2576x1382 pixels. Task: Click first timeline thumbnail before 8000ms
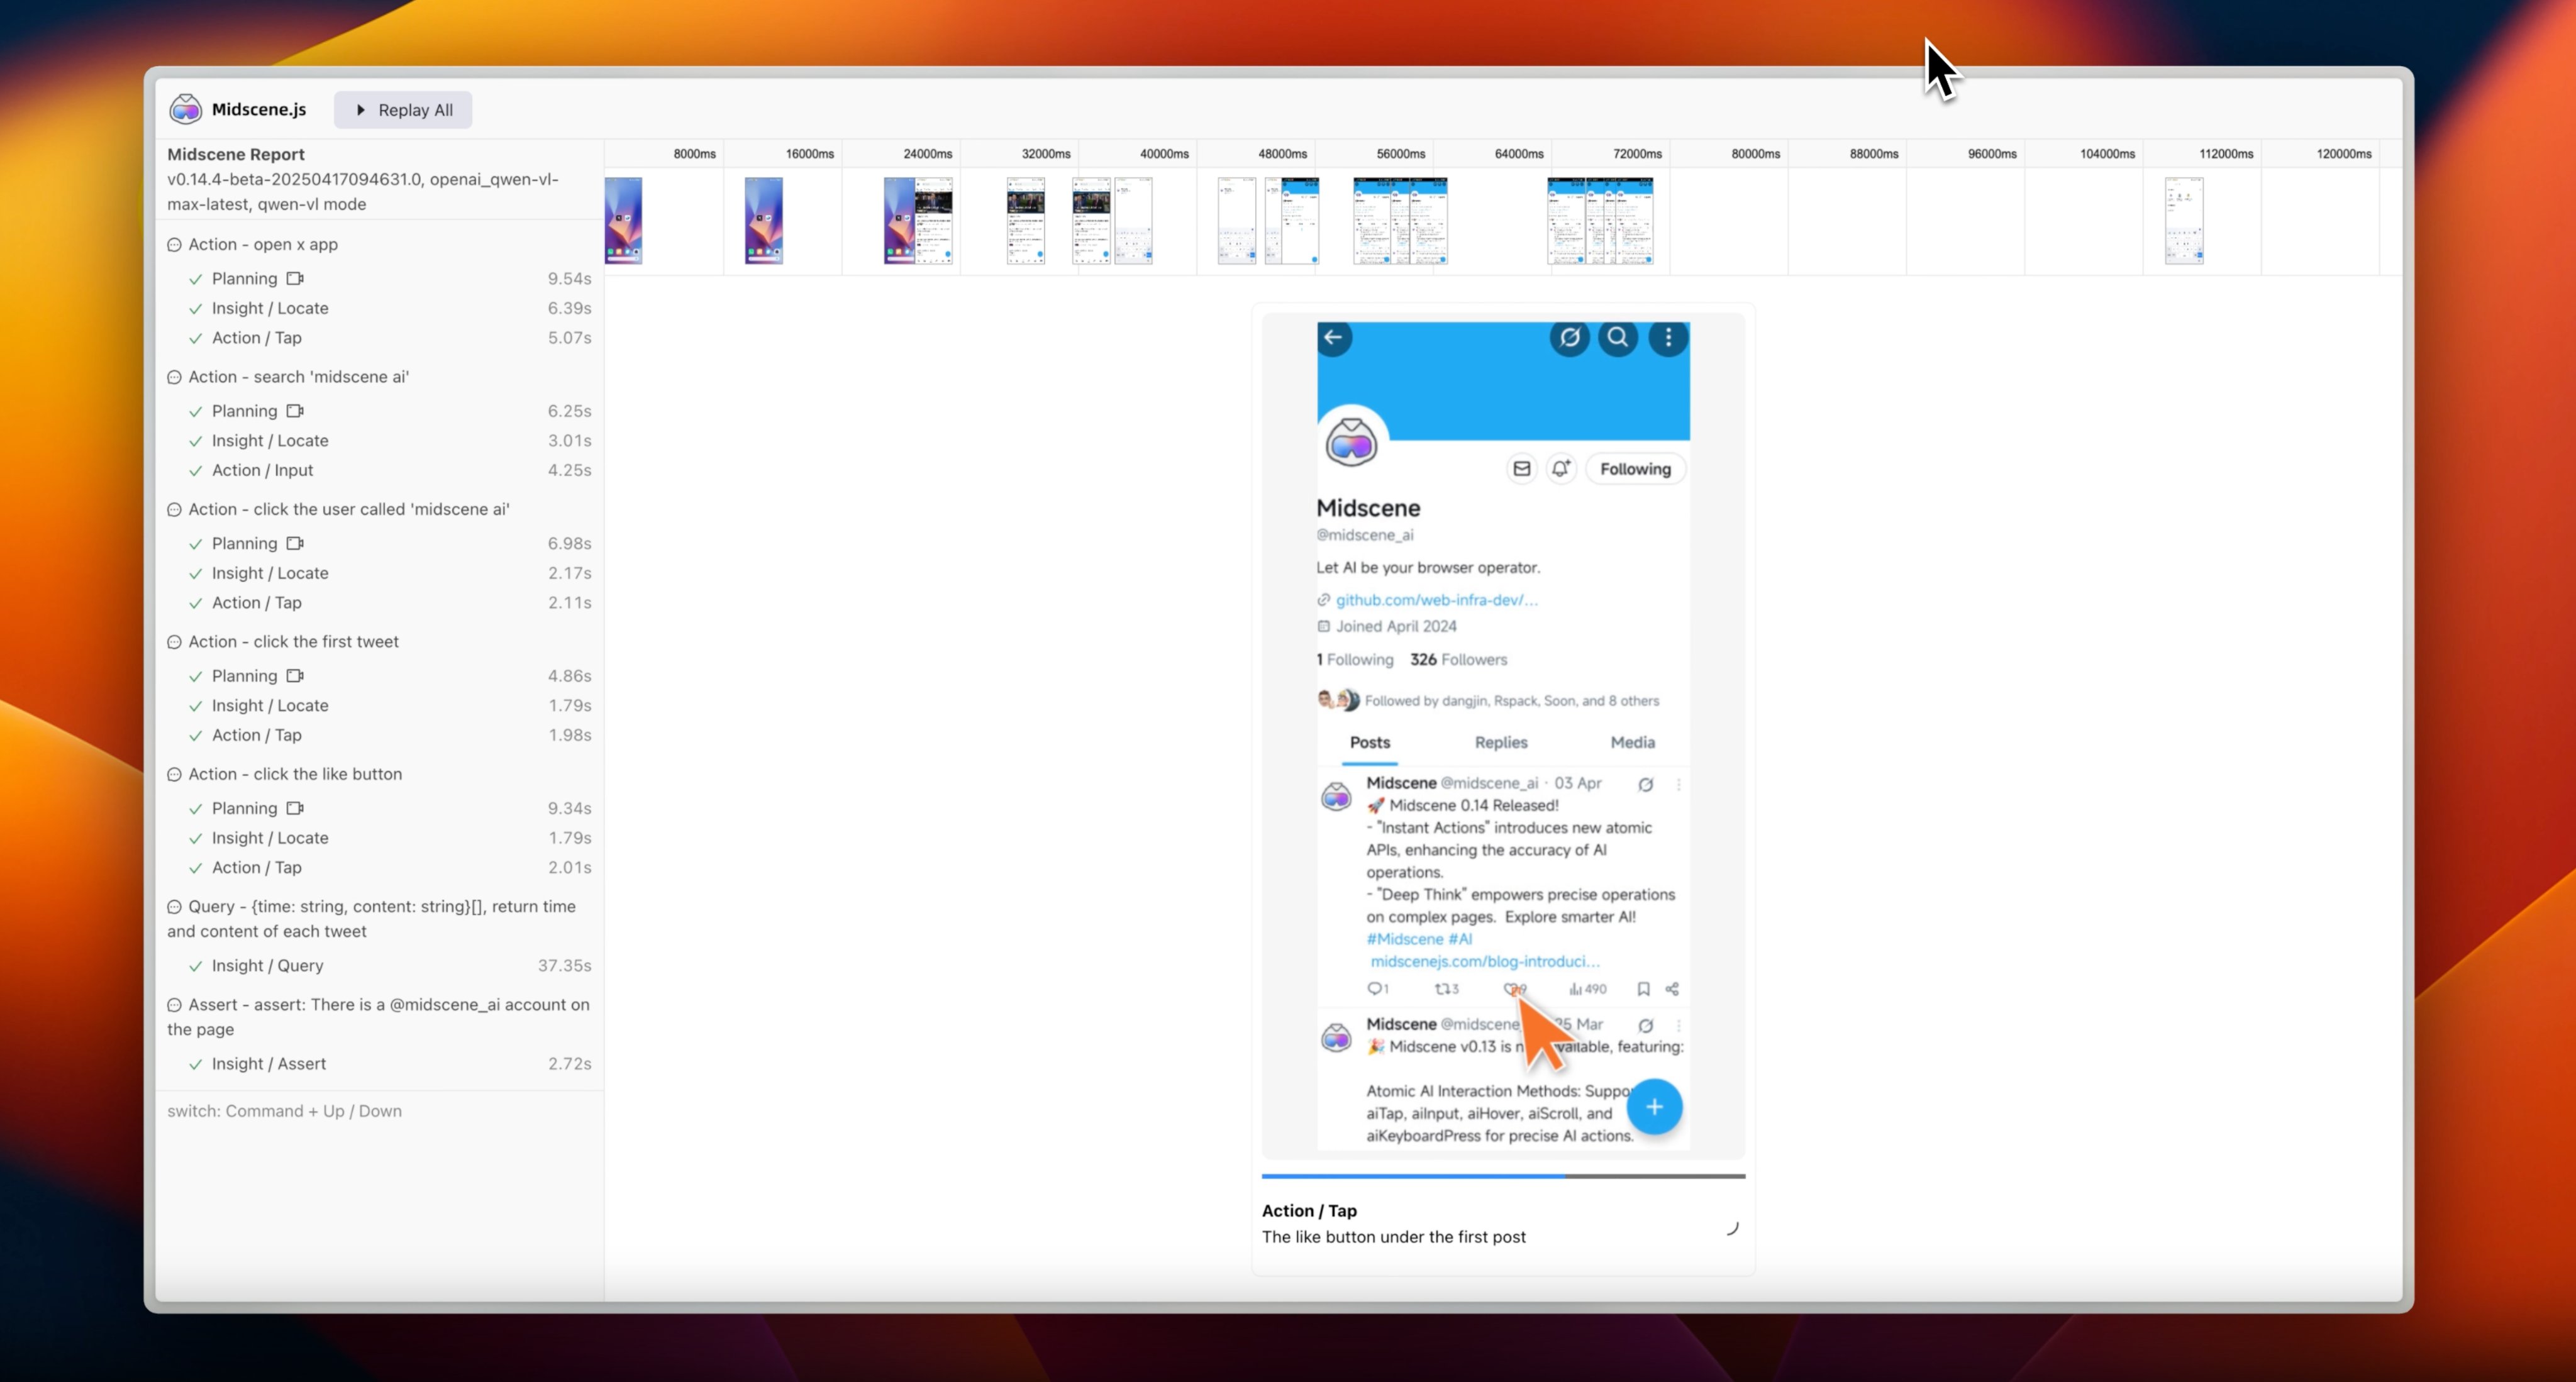pos(624,221)
